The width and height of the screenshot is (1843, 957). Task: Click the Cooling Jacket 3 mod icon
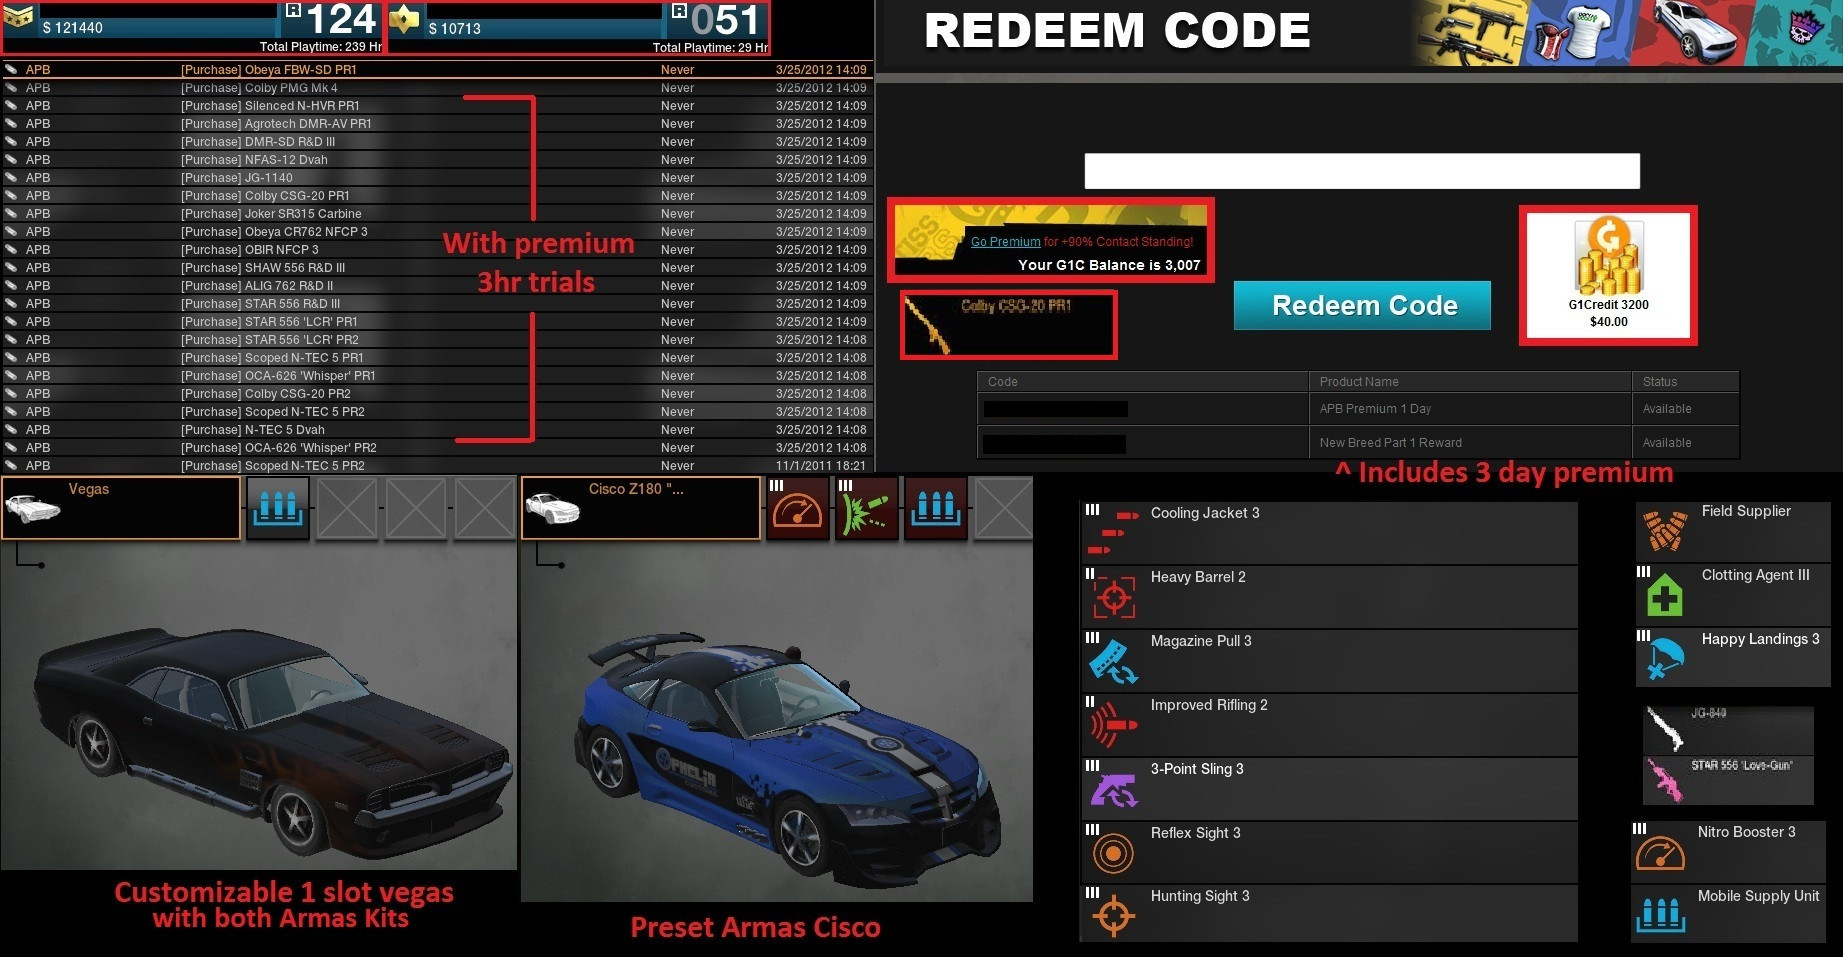point(1113,532)
